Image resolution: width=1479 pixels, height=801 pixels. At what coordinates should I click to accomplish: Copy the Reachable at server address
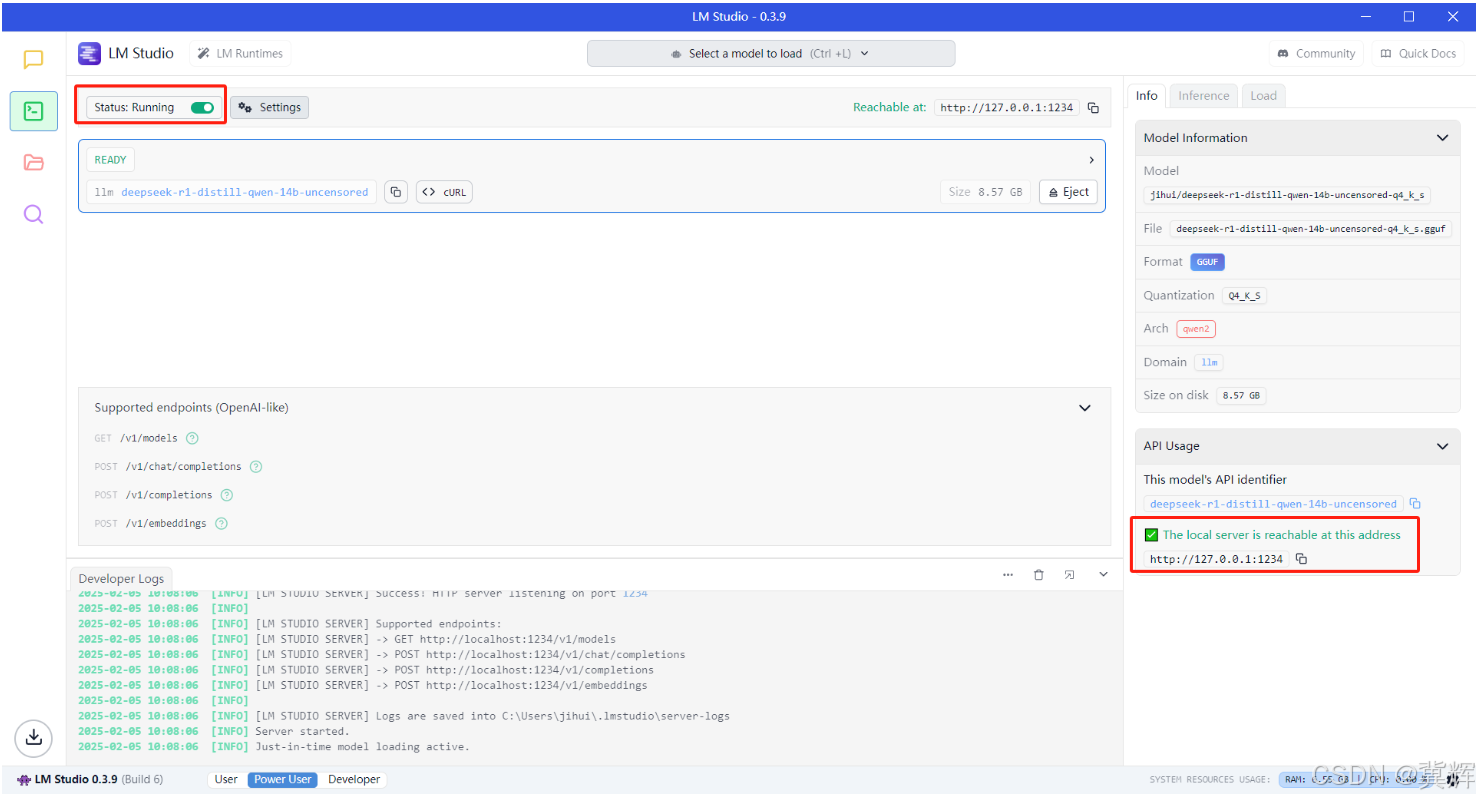(1093, 108)
